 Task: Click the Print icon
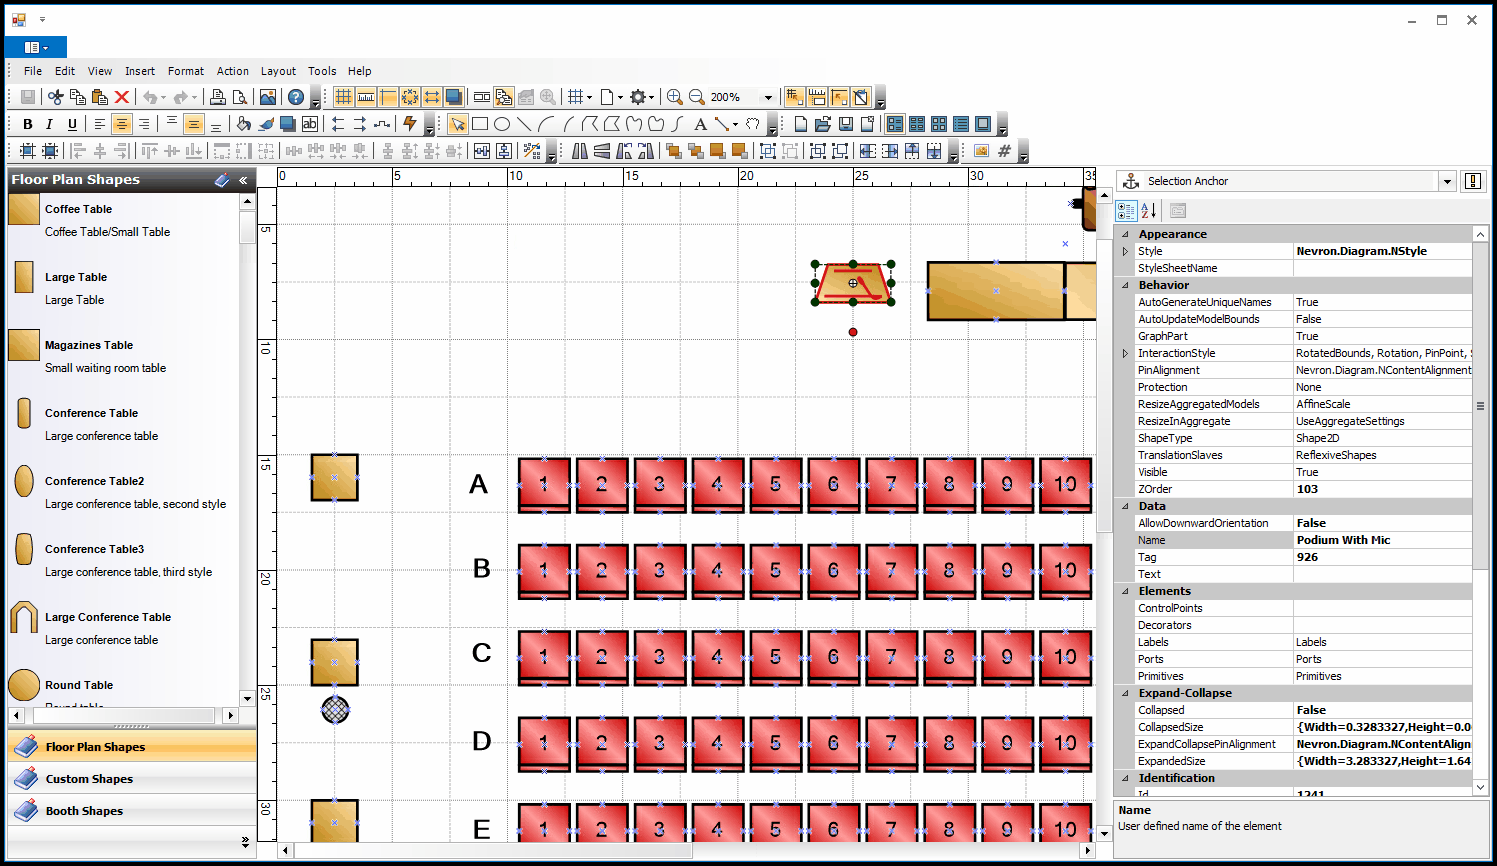tap(218, 97)
